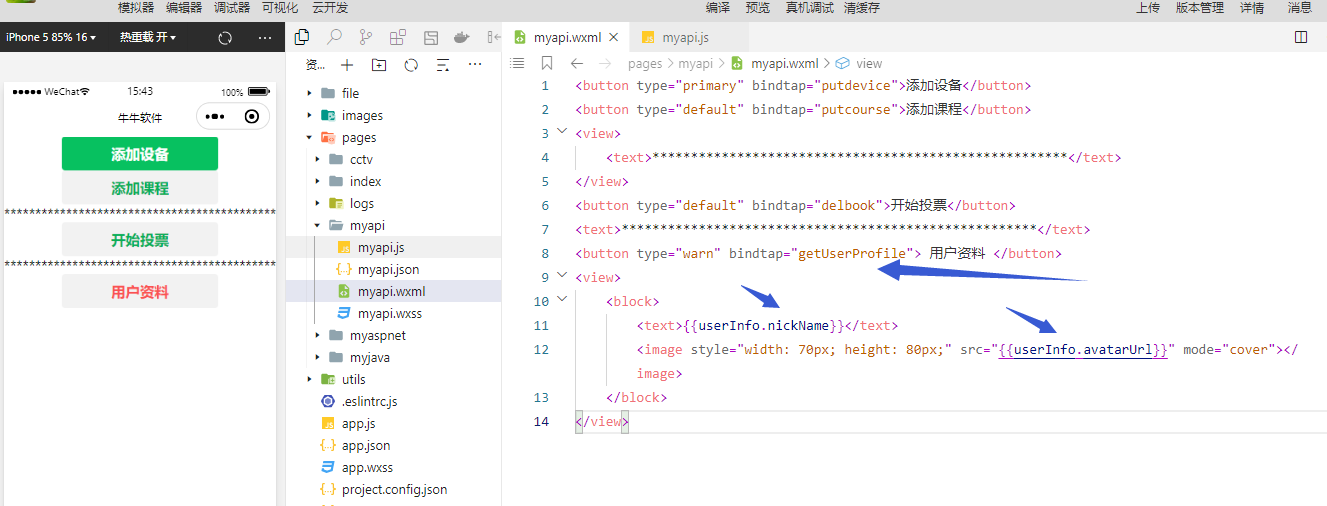1327x506 pixels.
Task: Open the layout panel icon beside Extensions
Action: (431, 38)
